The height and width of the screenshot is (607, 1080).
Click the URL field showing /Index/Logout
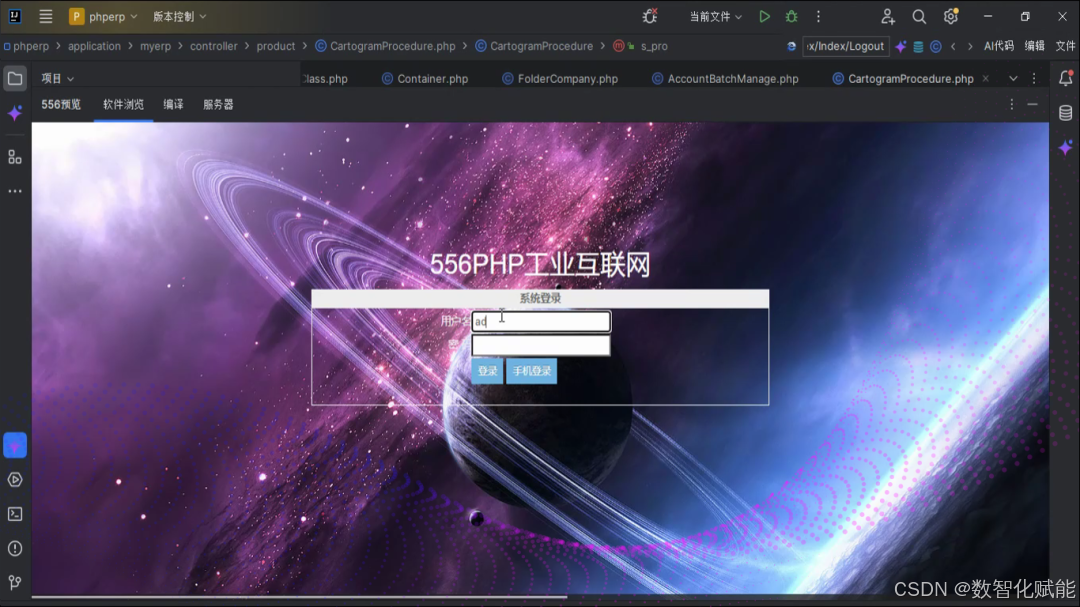click(845, 46)
